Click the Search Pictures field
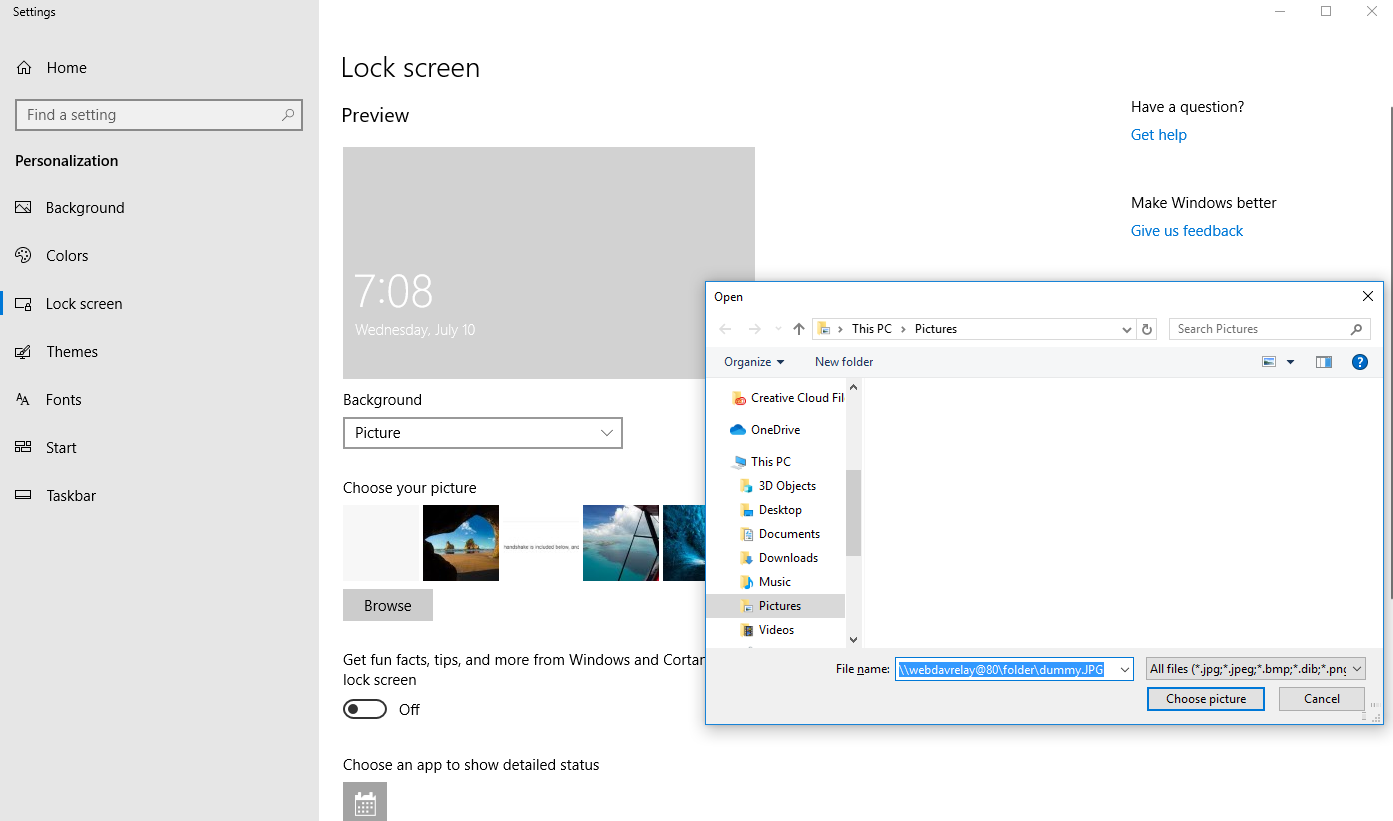 pyautogui.click(x=1269, y=329)
